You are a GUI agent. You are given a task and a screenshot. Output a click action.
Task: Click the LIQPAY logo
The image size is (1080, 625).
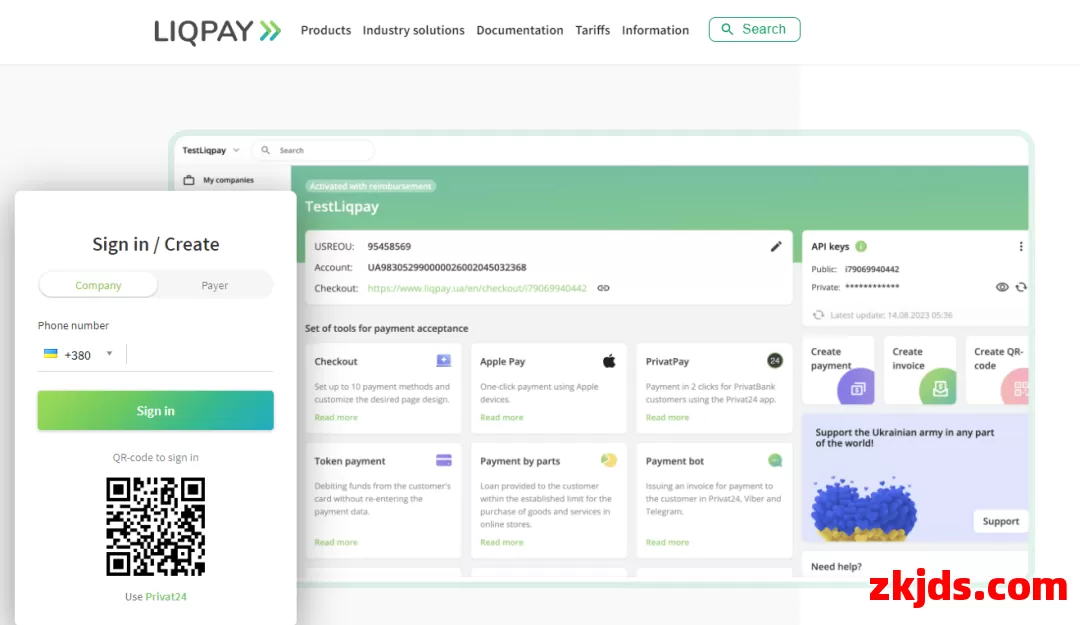click(217, 31)
